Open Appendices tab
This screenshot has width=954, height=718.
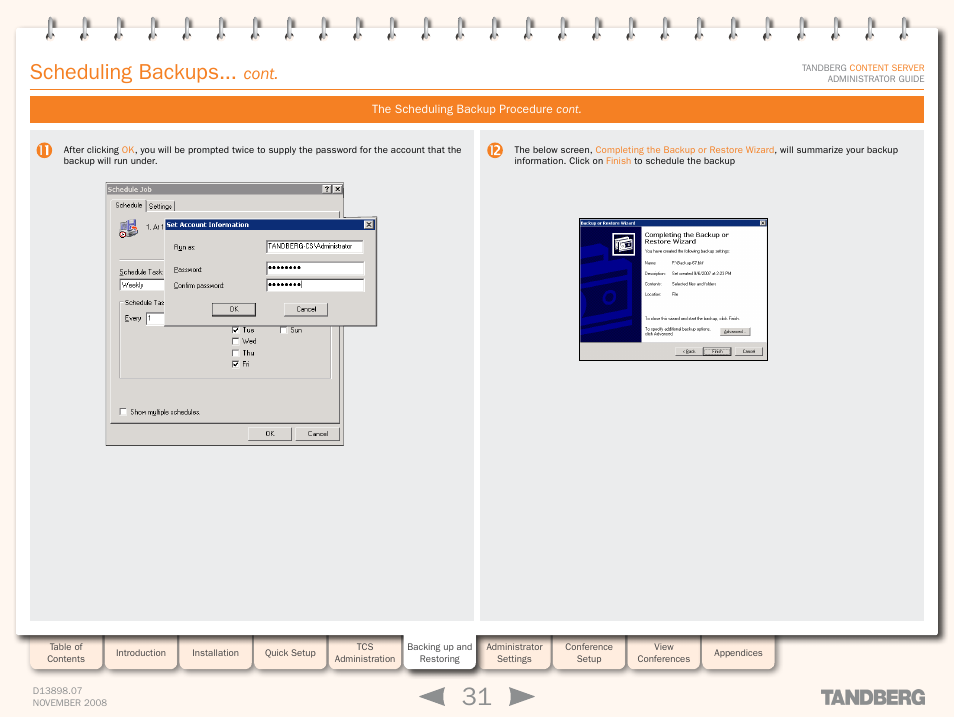point(738,653)
